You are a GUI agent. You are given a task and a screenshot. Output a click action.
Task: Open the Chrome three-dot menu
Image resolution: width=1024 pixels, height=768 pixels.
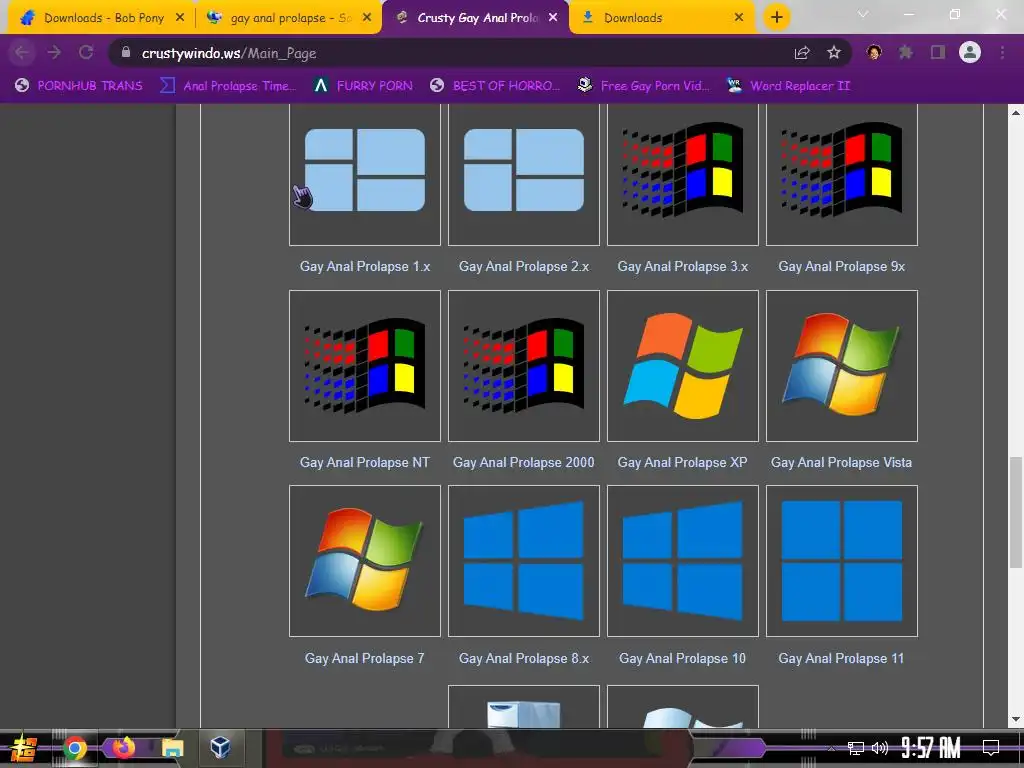click(x=1002, y=52)
